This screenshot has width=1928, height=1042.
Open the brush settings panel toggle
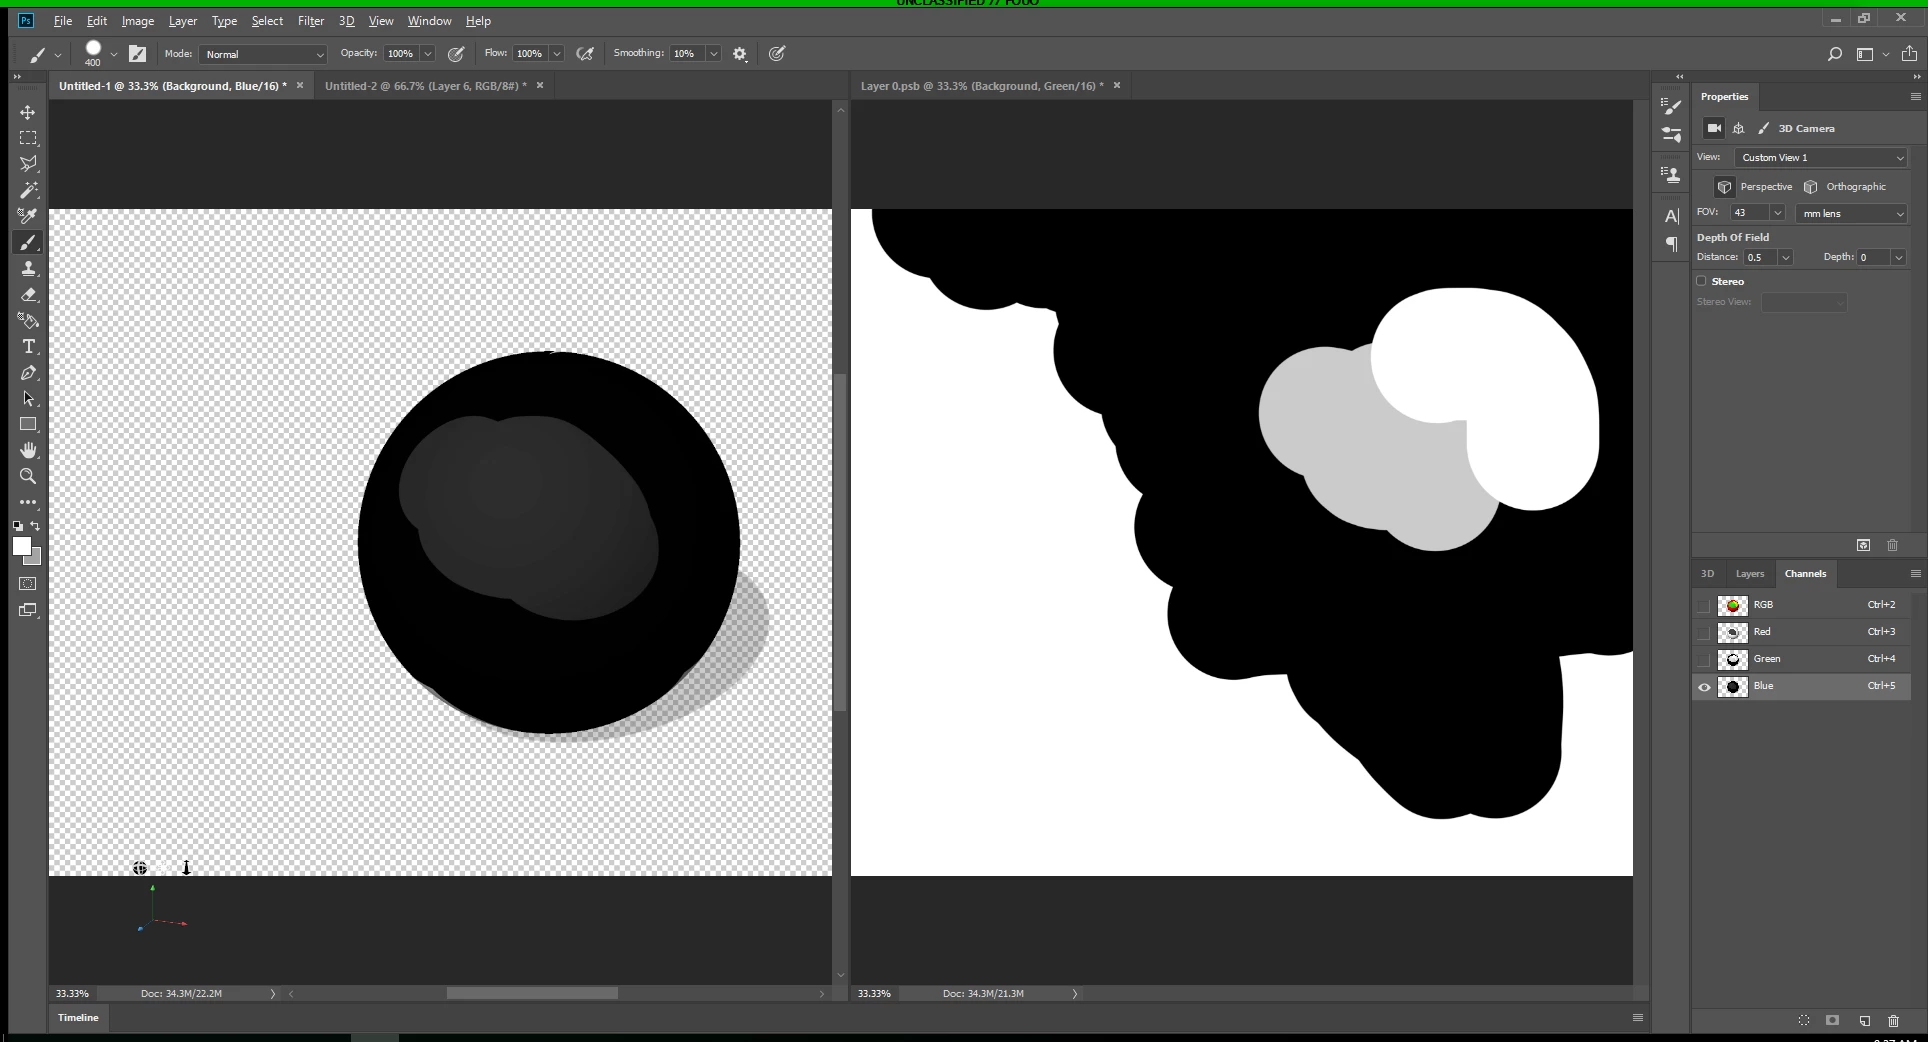tap(138, 54)
